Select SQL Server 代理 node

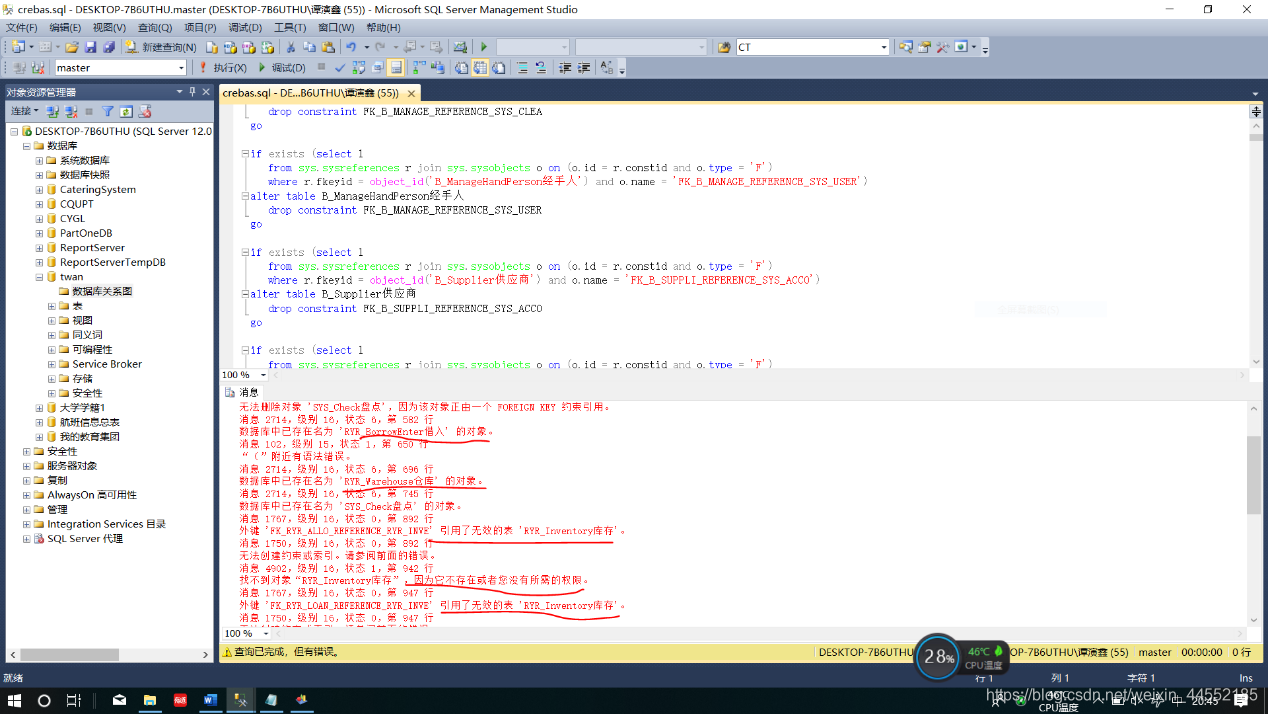click(x=85, y=538)
